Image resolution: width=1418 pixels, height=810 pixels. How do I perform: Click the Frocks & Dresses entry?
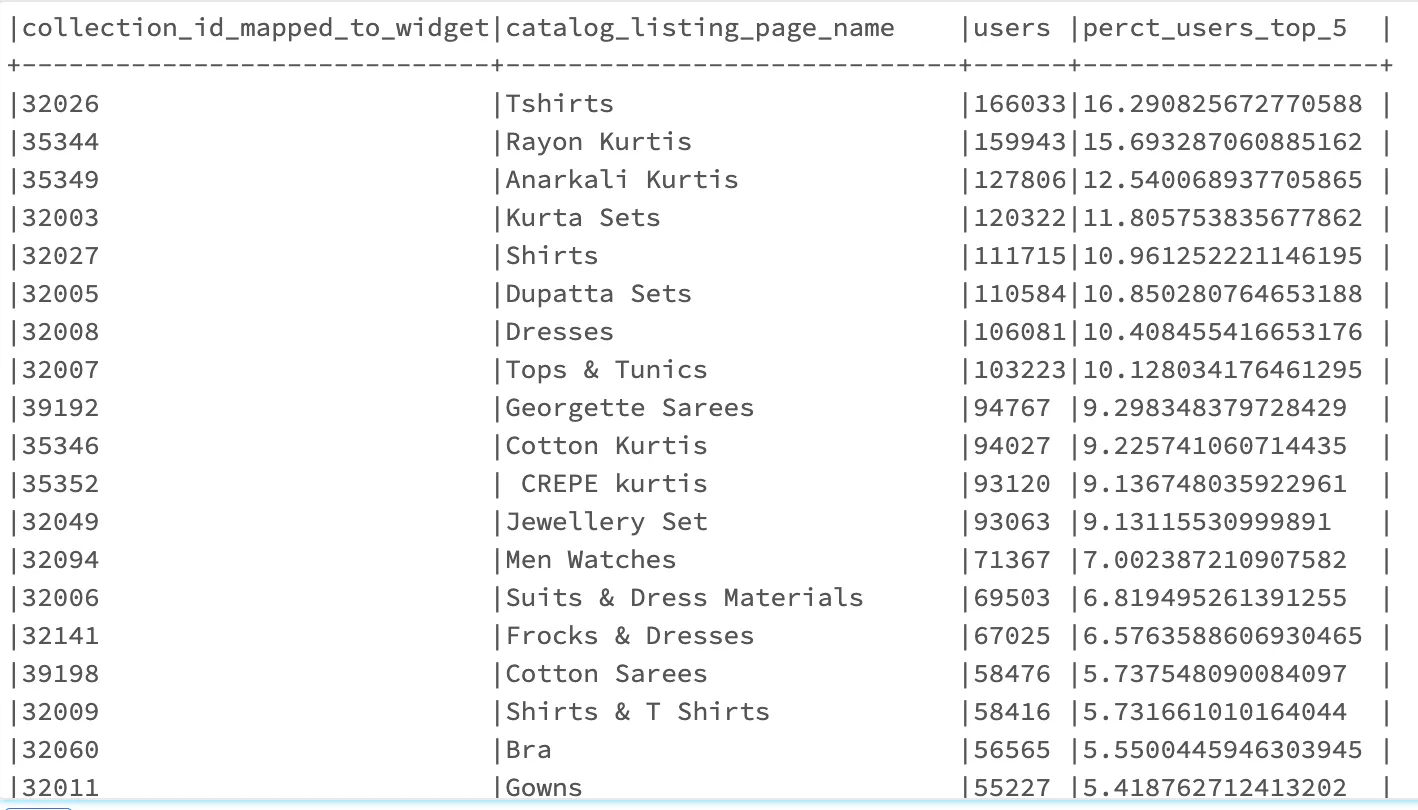pos(629,636)
